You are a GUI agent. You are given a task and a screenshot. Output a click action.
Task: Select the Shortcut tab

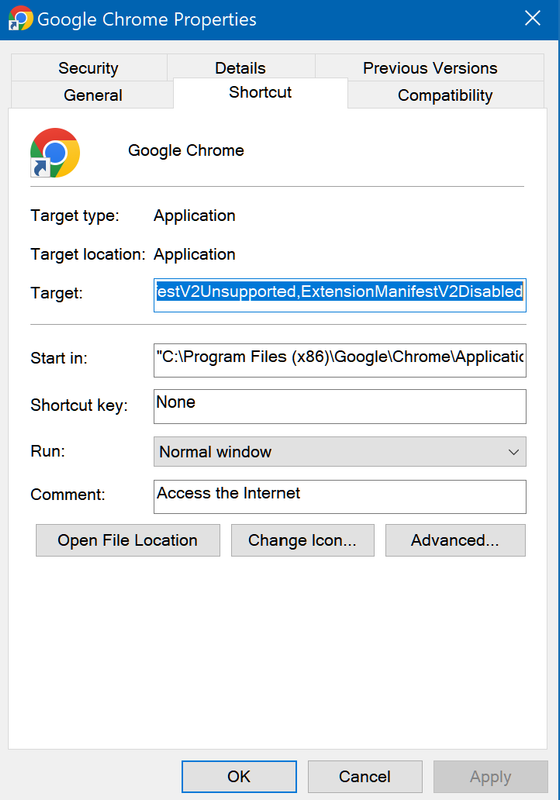click(x=260, y=93)
